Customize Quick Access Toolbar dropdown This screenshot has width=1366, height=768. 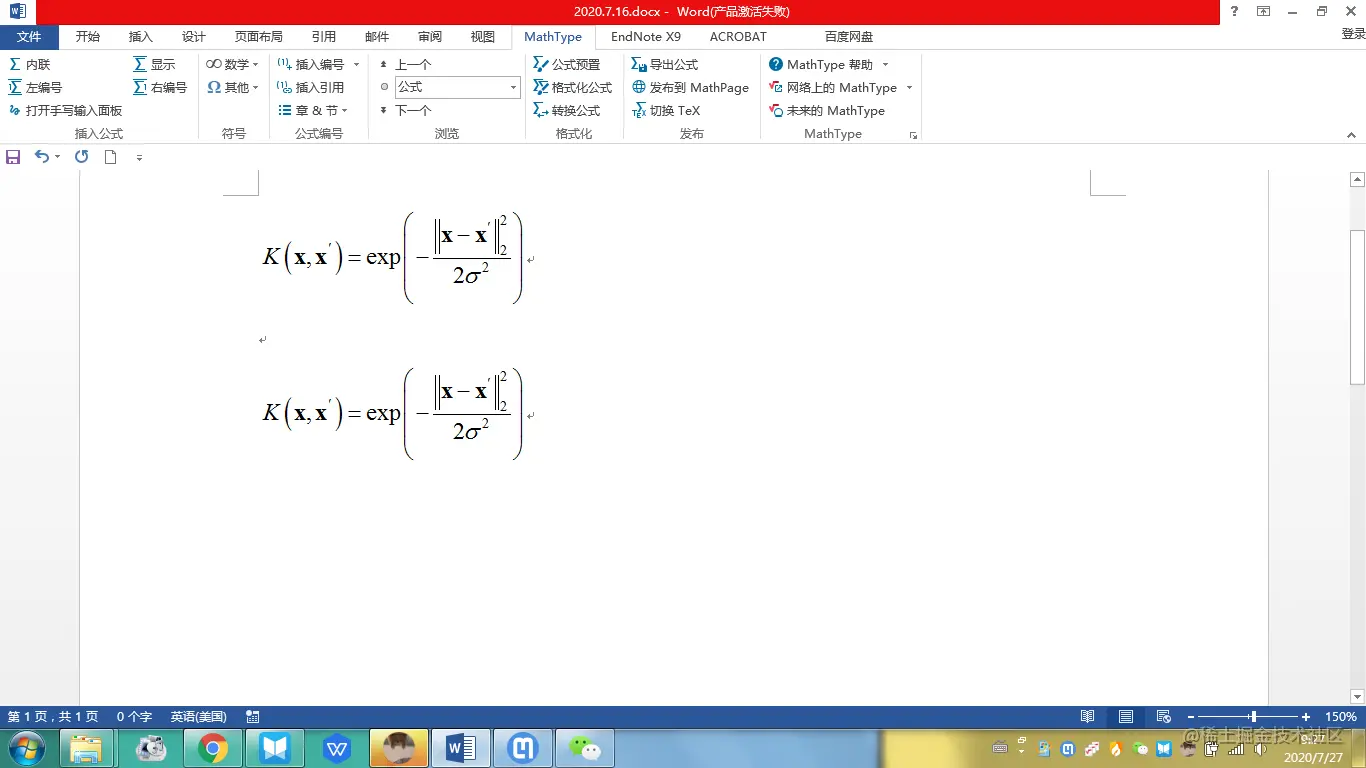pyautogui.click(x=139, y=158)
